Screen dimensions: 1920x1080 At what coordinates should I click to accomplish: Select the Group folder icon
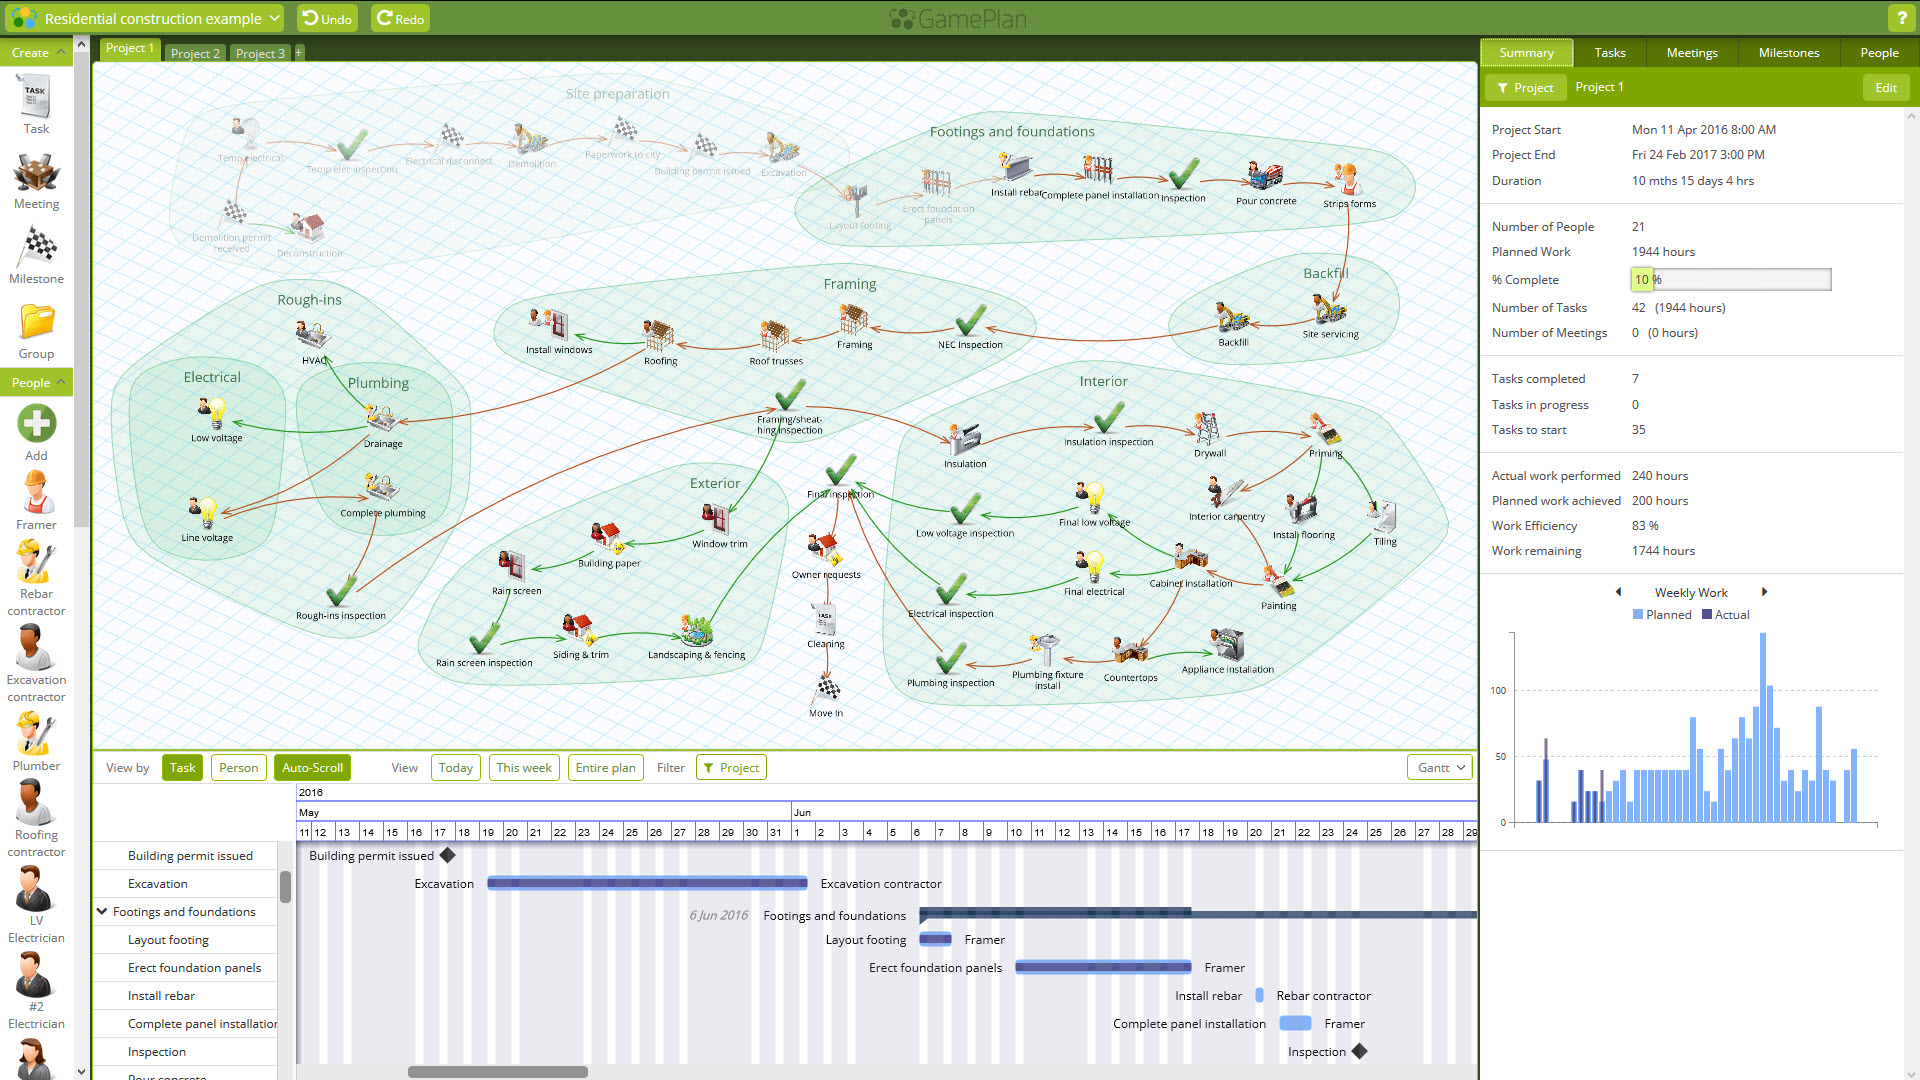coord(37,322)
